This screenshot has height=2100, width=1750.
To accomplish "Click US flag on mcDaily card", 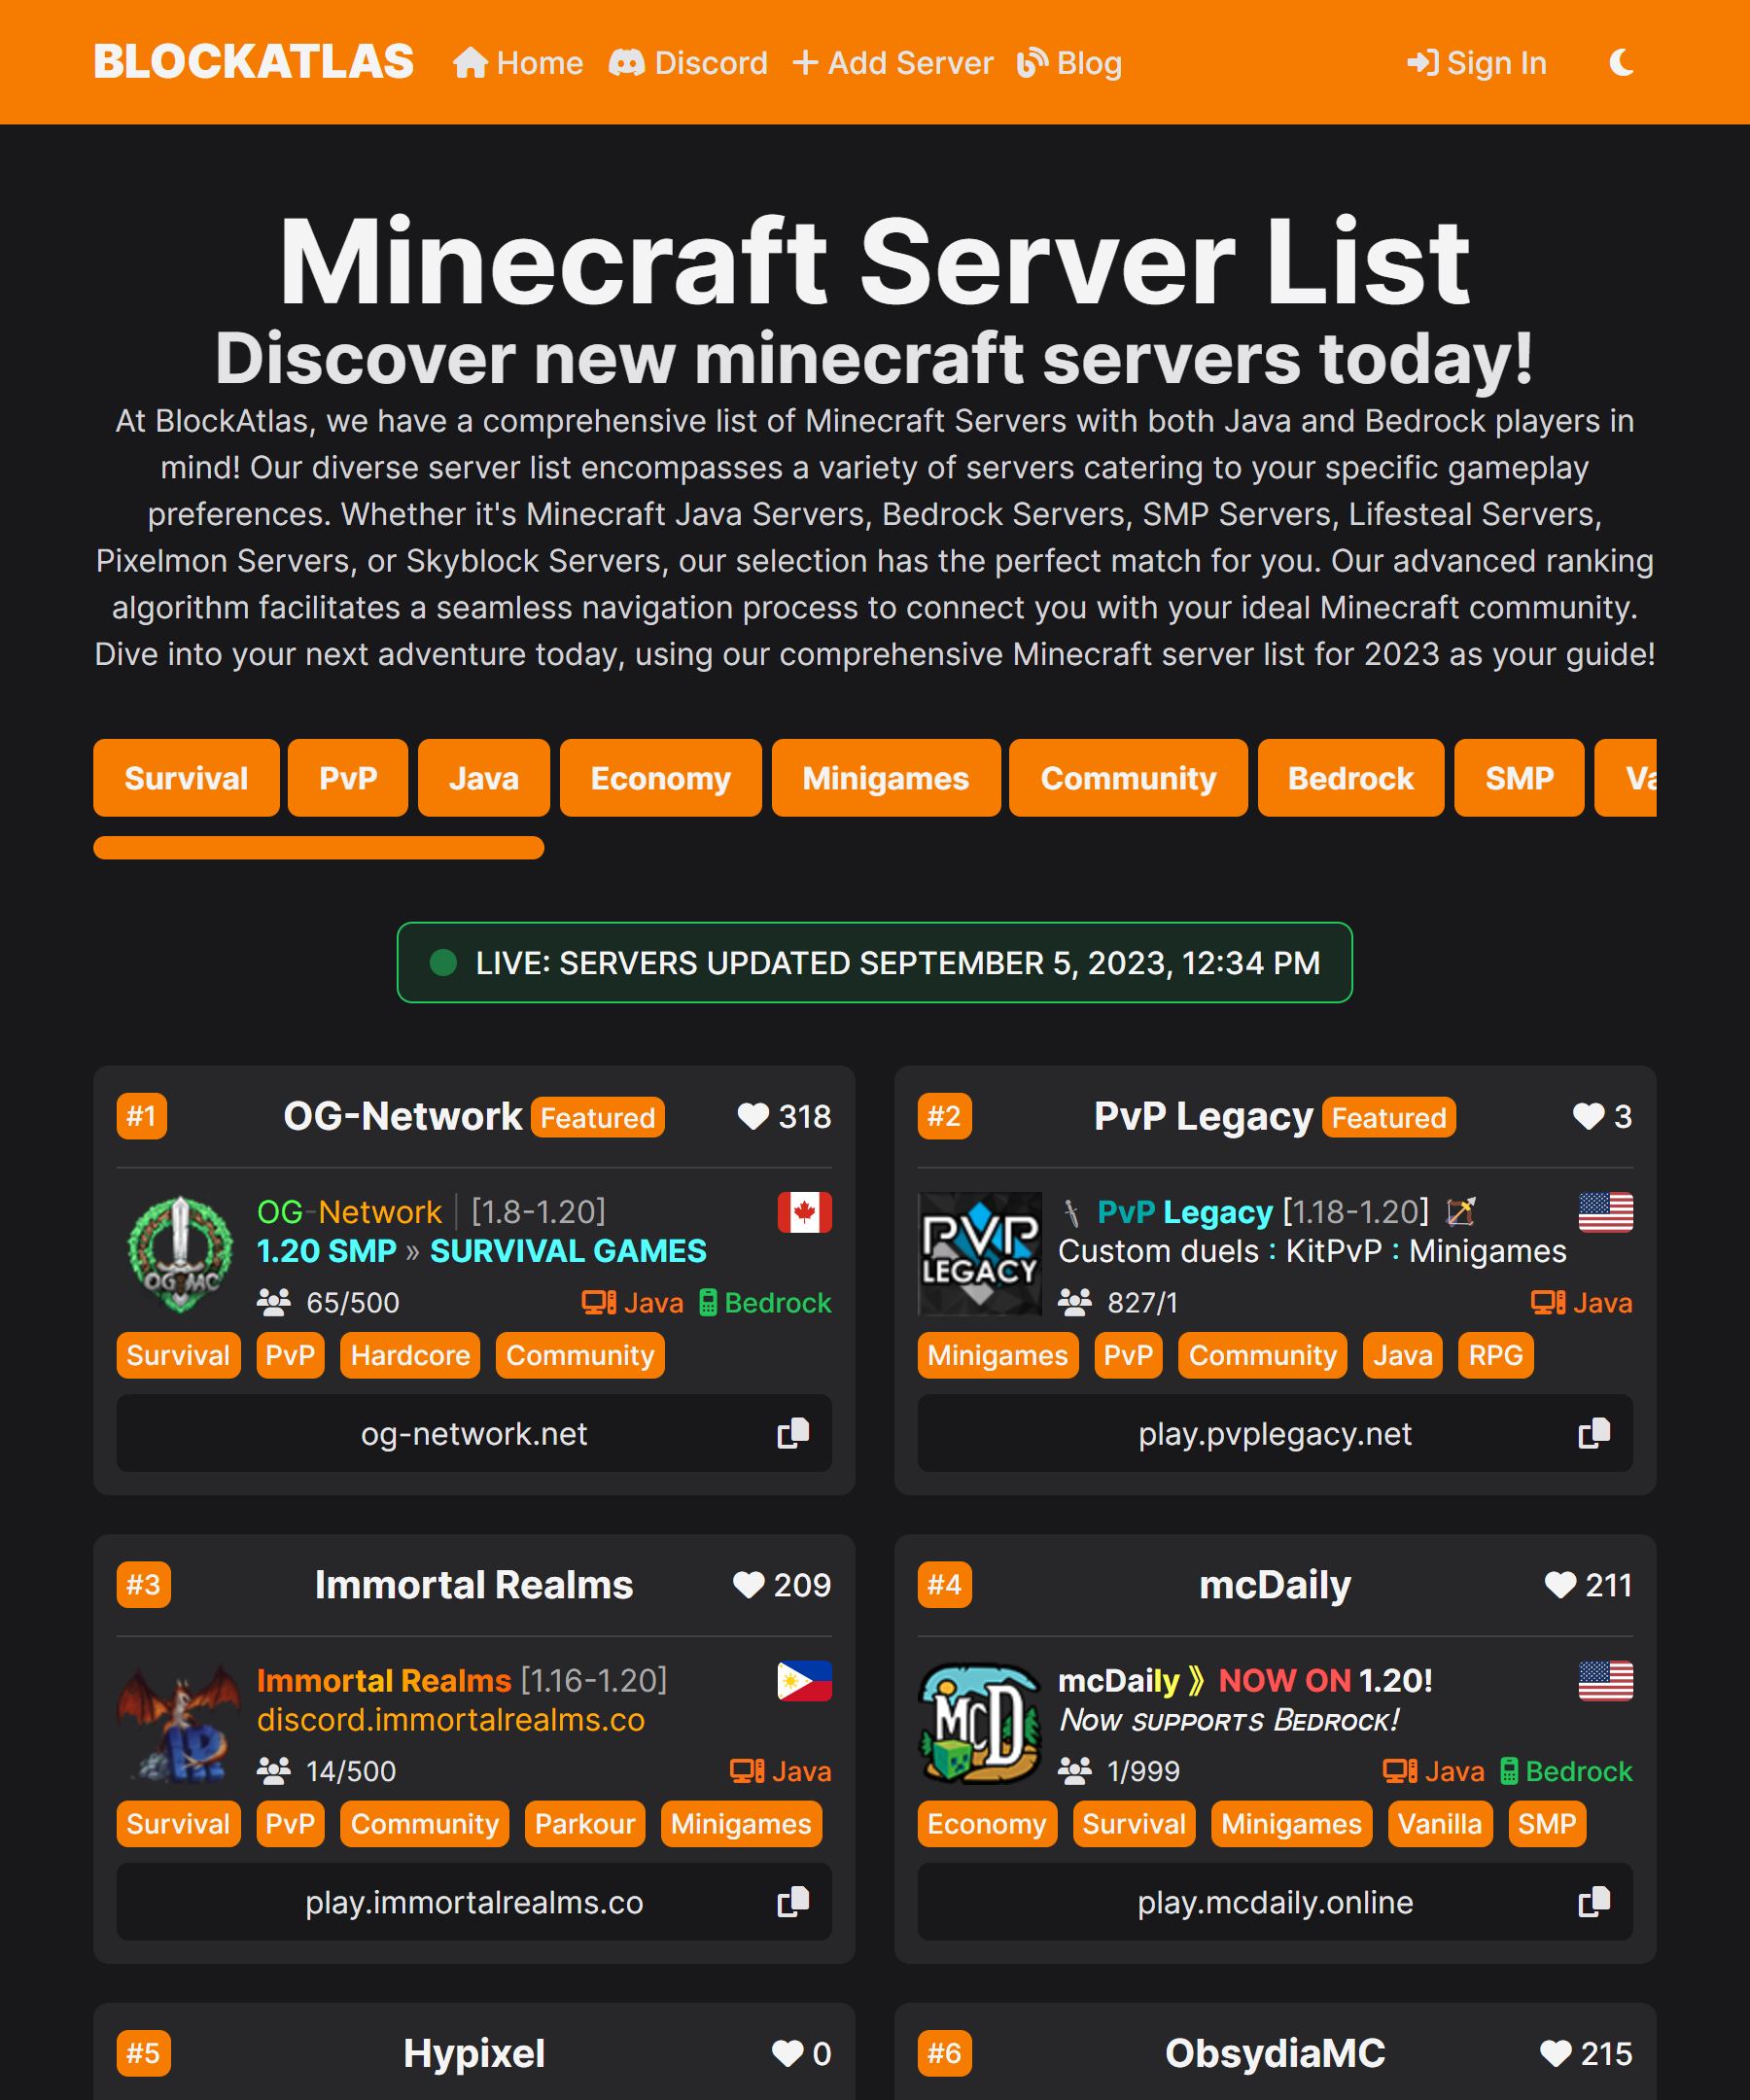I will tap(1605, 1680).
